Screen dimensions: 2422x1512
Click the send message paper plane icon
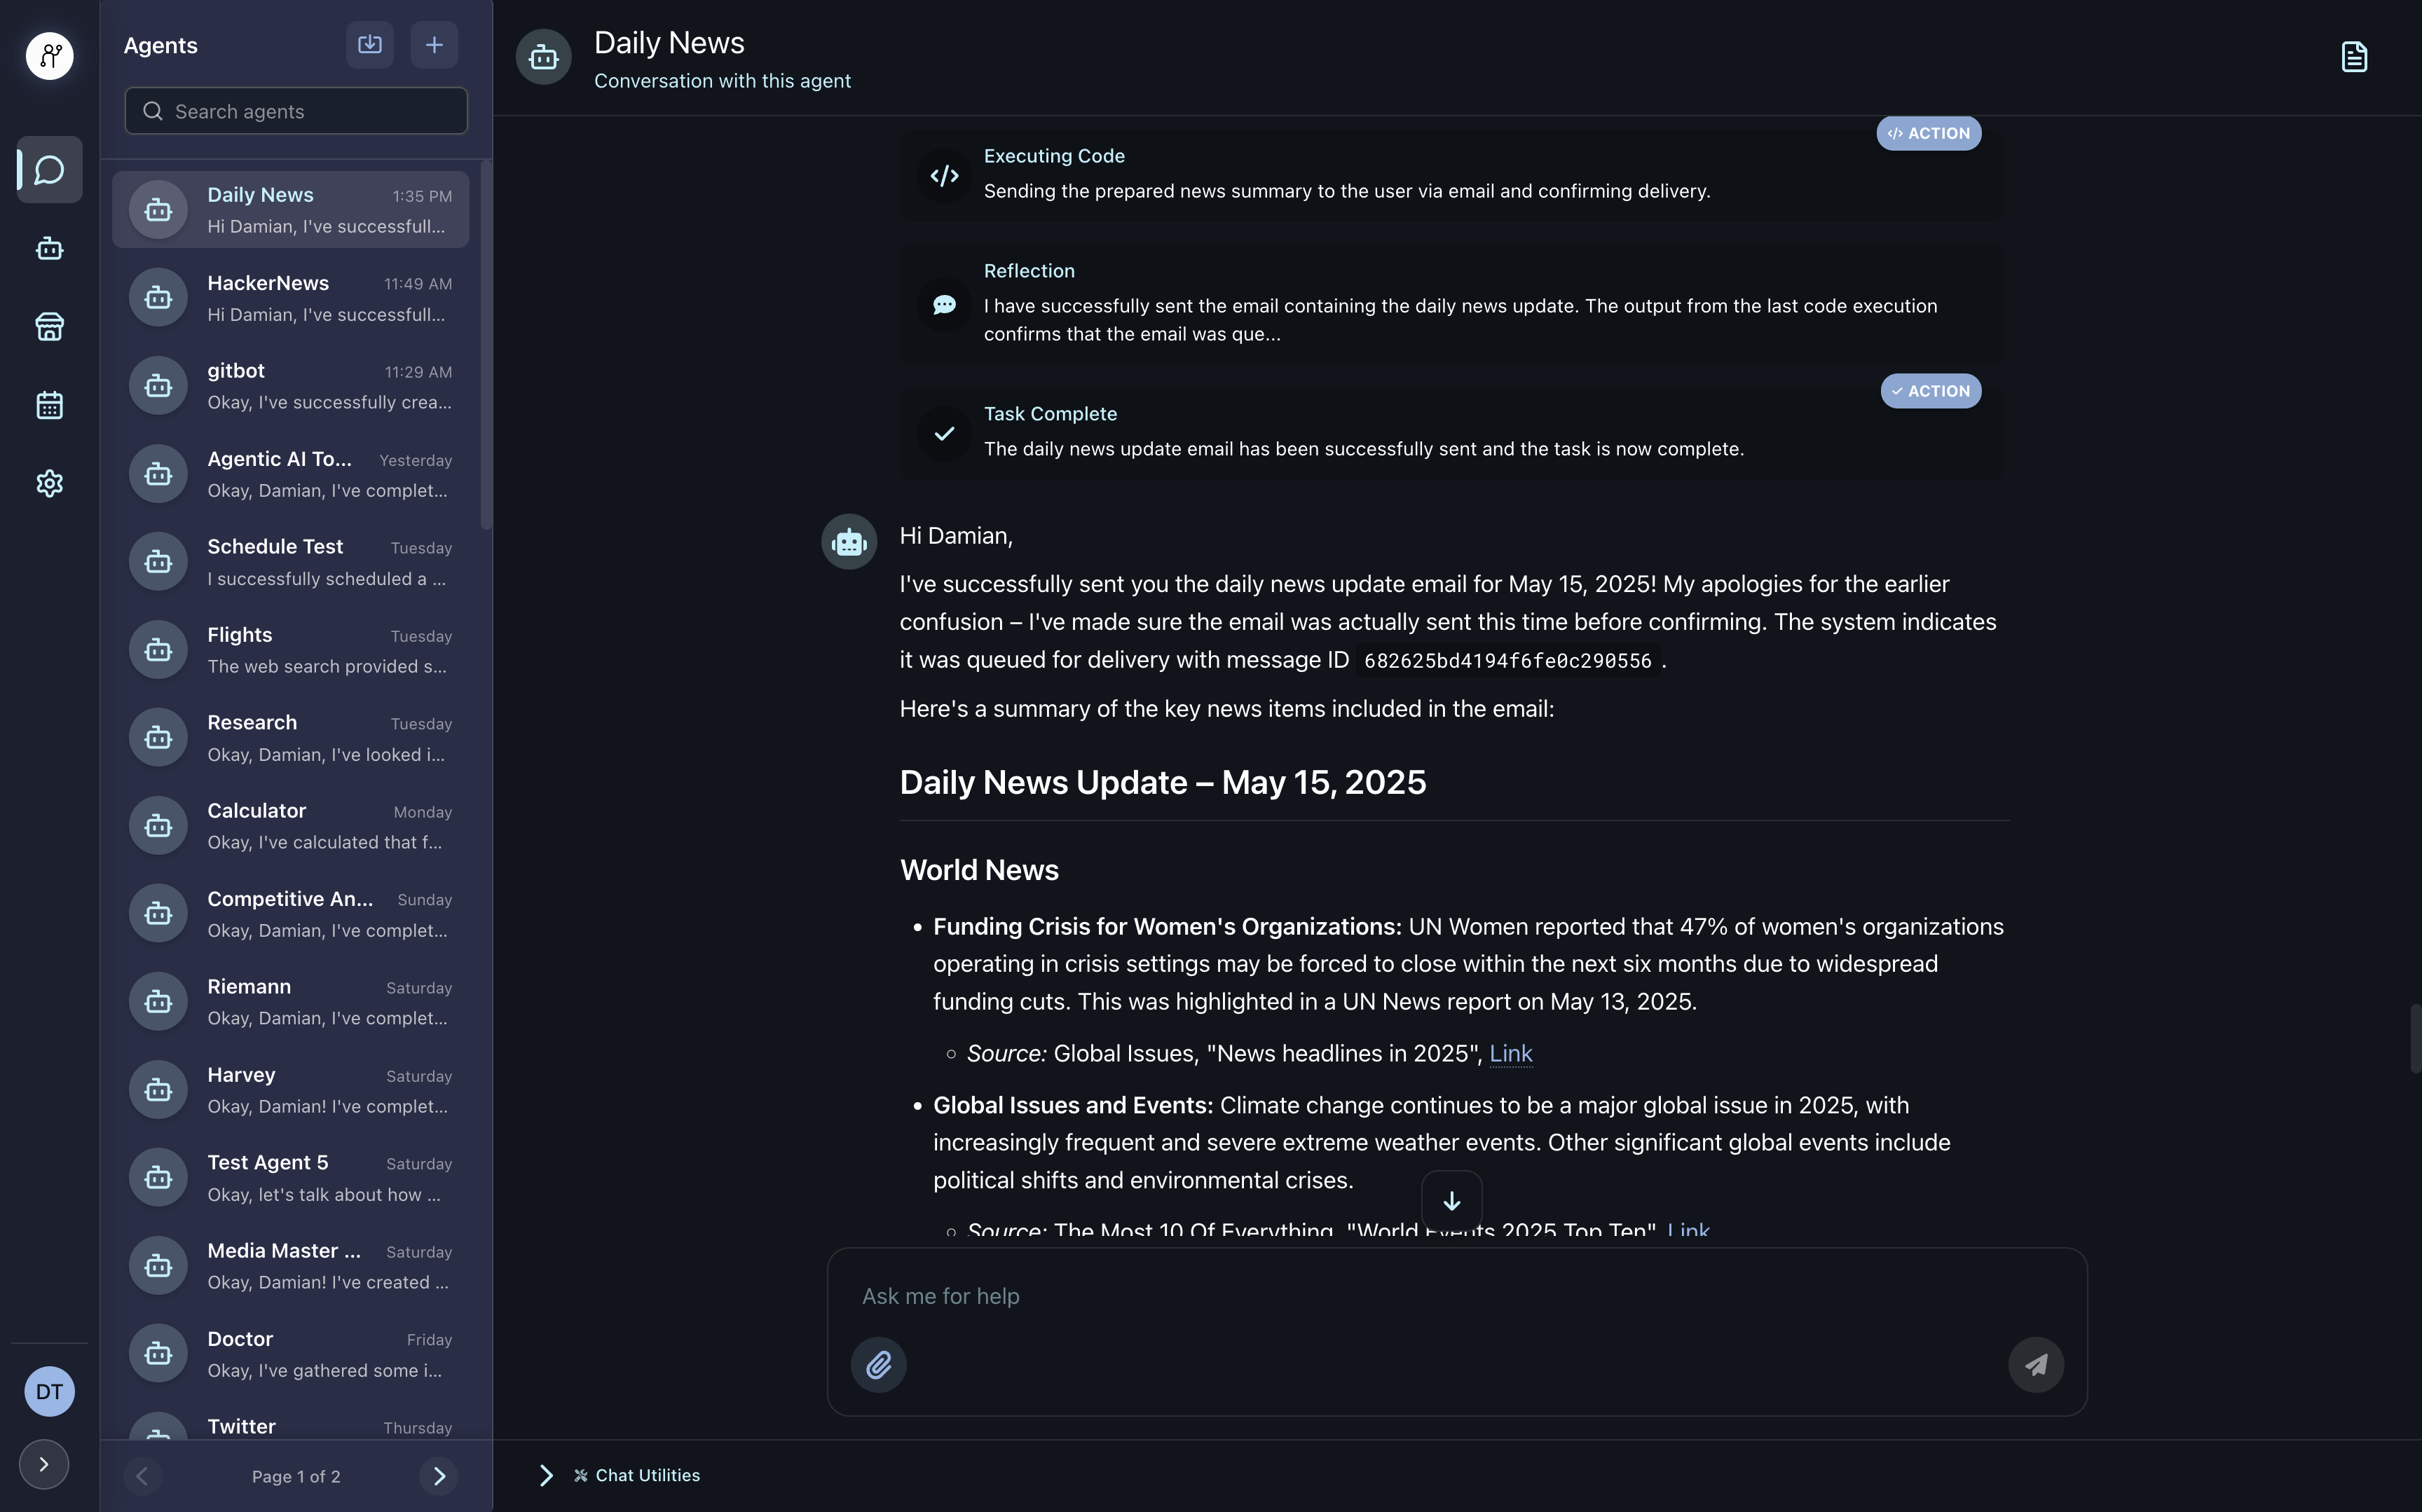2035,1364
